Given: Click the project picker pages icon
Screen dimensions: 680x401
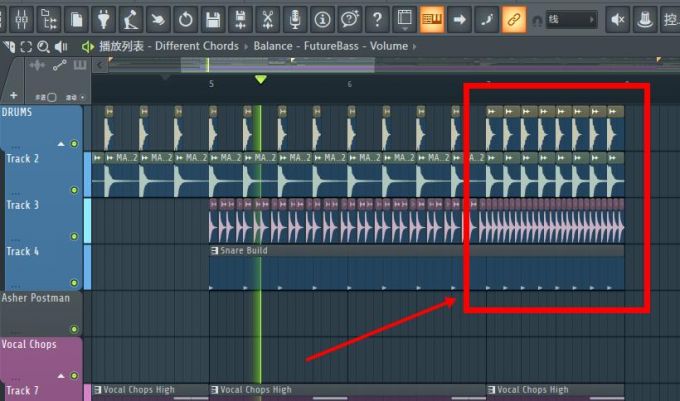Looking at the screenshot, I should pyautogui.click(x=76, y=20).
